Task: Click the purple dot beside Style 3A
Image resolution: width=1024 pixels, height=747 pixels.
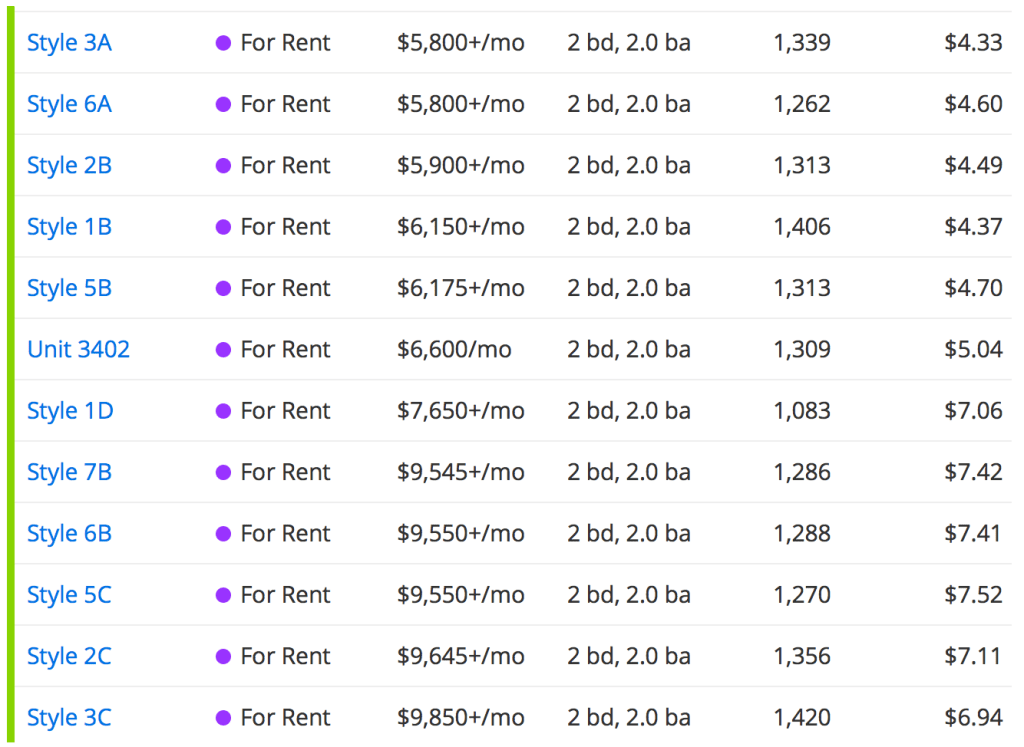Action: click(x=224, y=43)
